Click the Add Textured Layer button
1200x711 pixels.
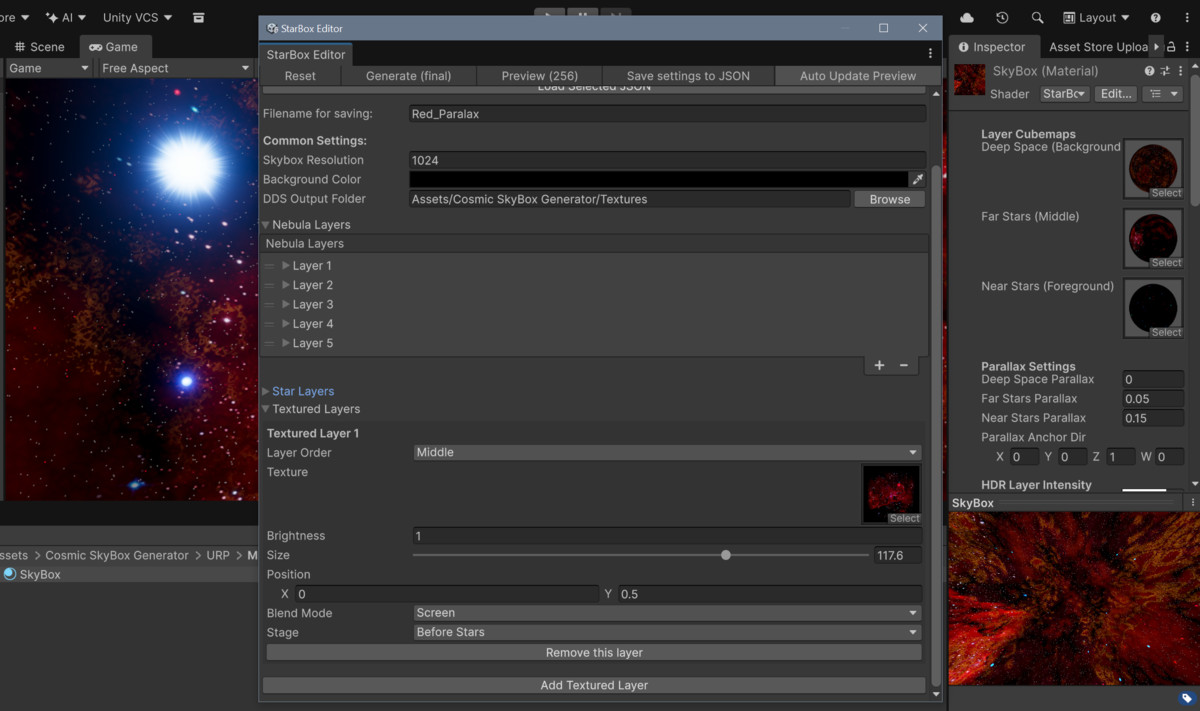click(594, 686)
